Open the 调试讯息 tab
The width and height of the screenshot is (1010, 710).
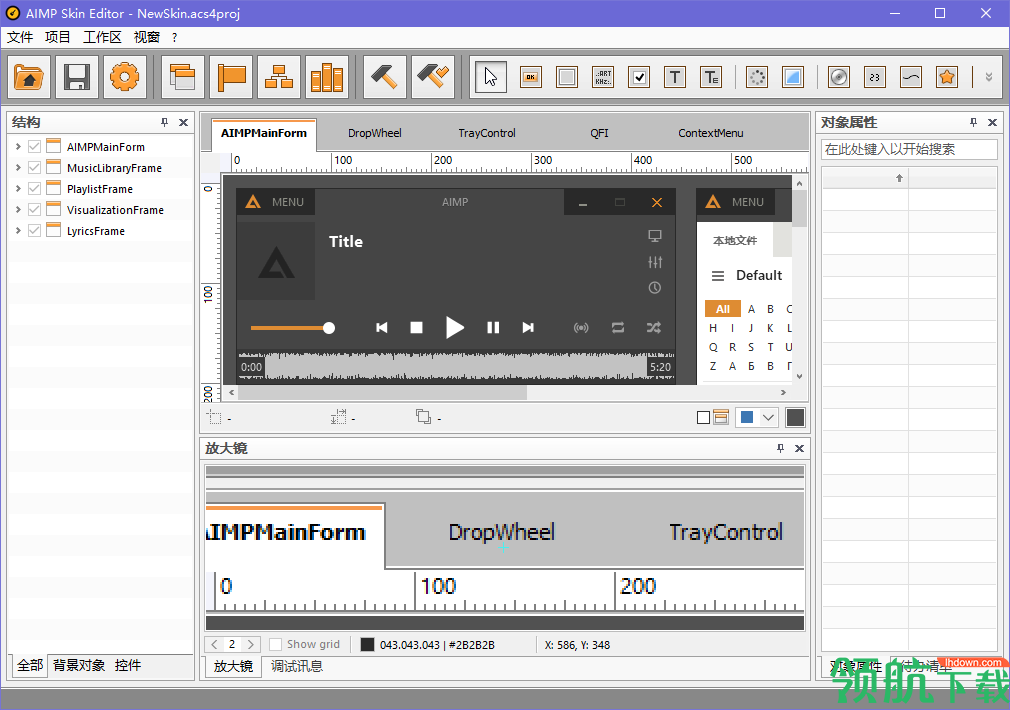click(297, 666)
